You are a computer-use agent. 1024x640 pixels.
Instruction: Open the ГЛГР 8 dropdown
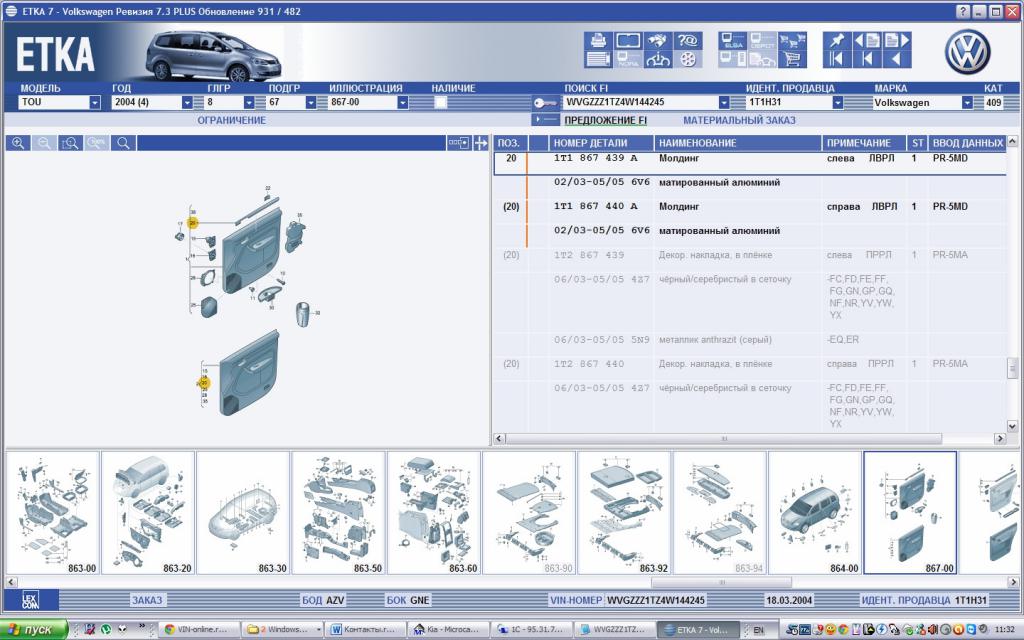coord(249,103)
